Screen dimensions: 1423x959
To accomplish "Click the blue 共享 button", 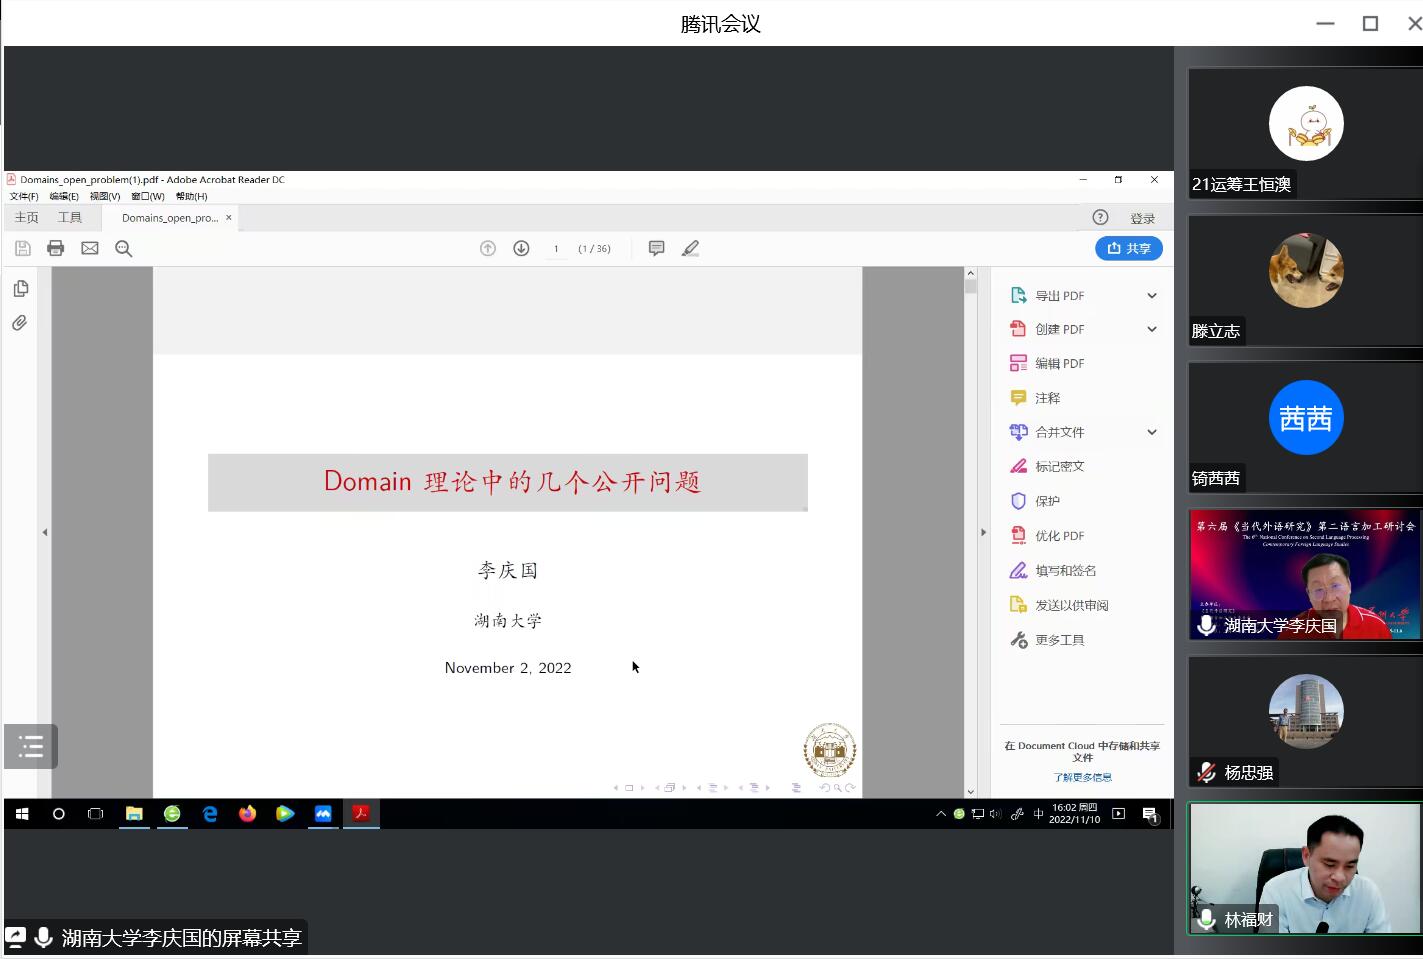I will click(1128, 248).
